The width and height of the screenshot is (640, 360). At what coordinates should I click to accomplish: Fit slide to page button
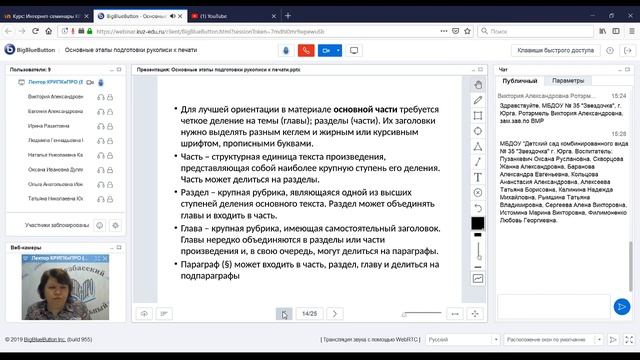[475, 313]
